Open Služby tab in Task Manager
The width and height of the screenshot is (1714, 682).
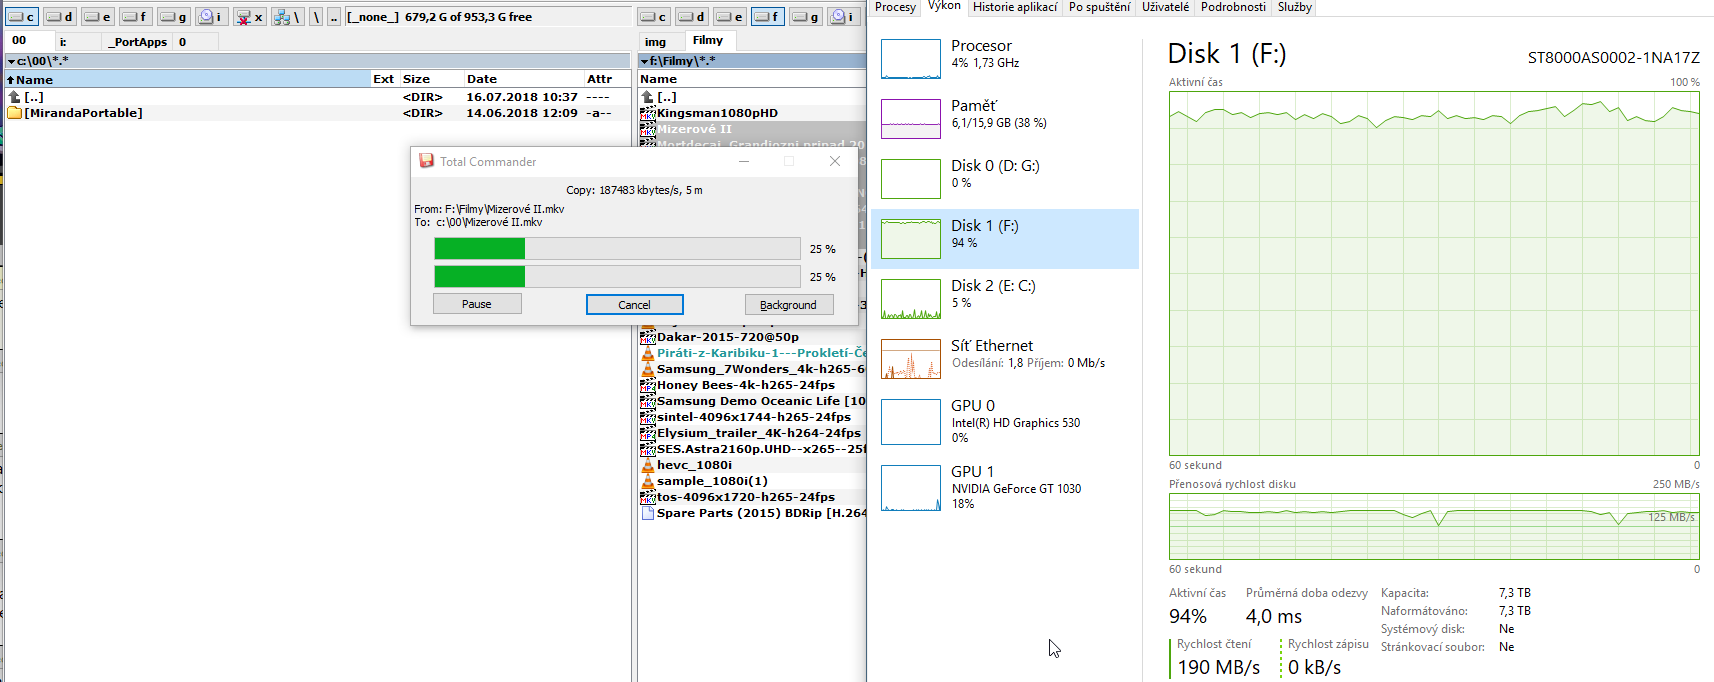point(1294,7)
